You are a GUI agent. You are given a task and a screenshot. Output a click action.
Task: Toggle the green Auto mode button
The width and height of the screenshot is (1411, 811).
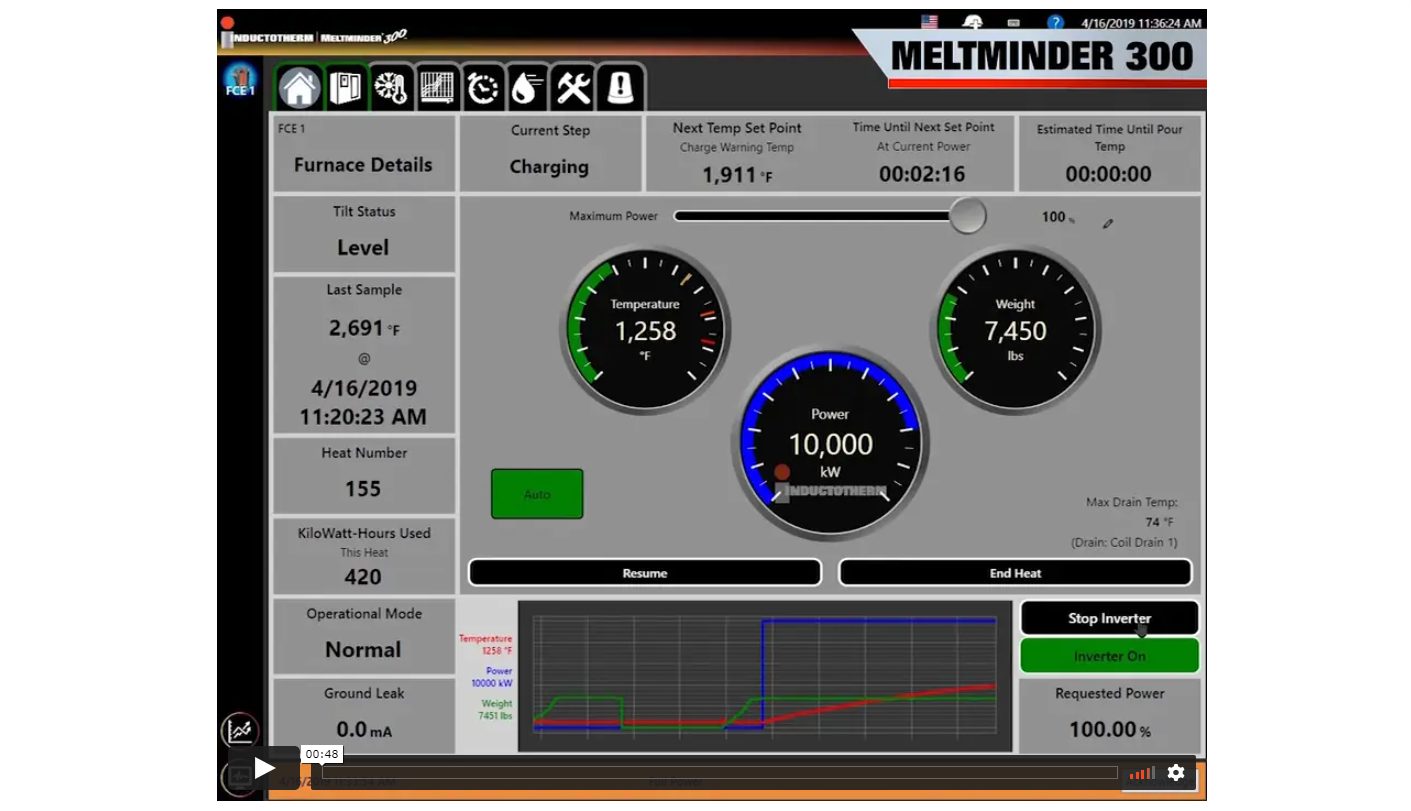[x=537, y=494]
